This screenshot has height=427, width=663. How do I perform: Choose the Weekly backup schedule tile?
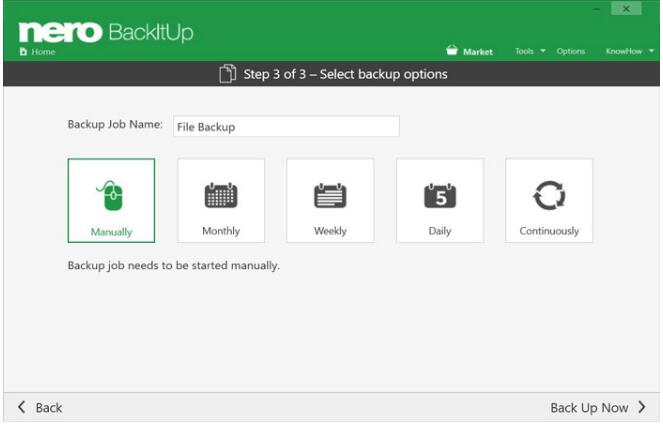330,200
